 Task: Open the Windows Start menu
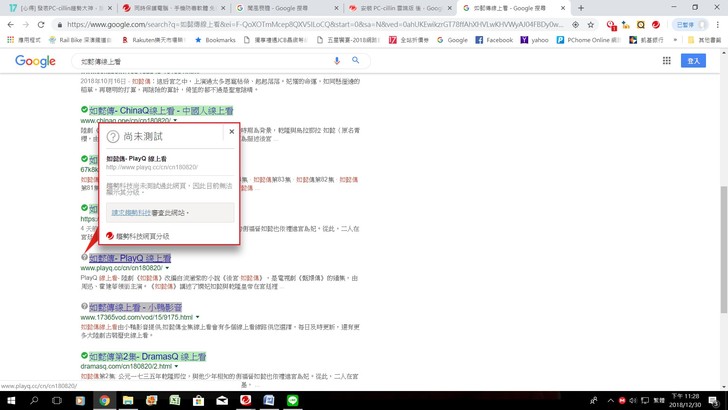click(11, 400)
